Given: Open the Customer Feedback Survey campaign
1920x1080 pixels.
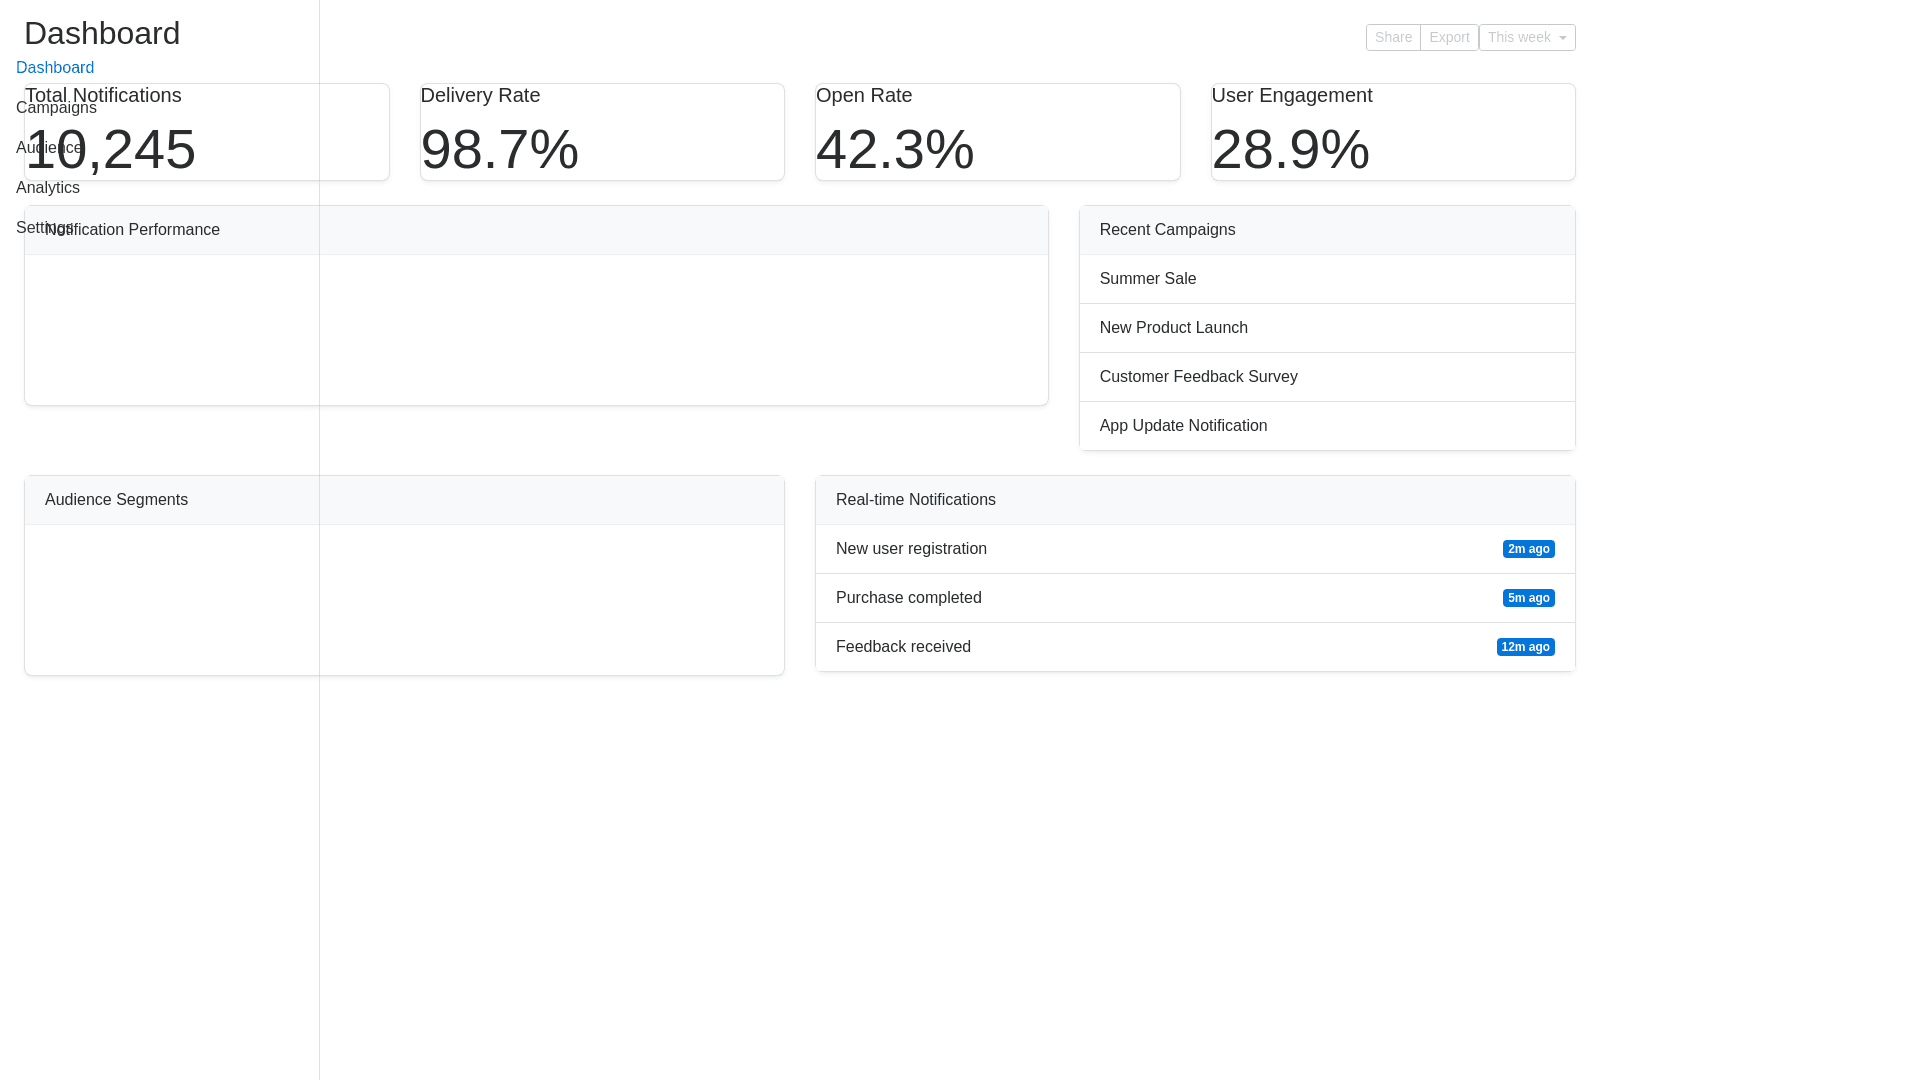Looking at the screenshot, I should tap(1198, 377).
